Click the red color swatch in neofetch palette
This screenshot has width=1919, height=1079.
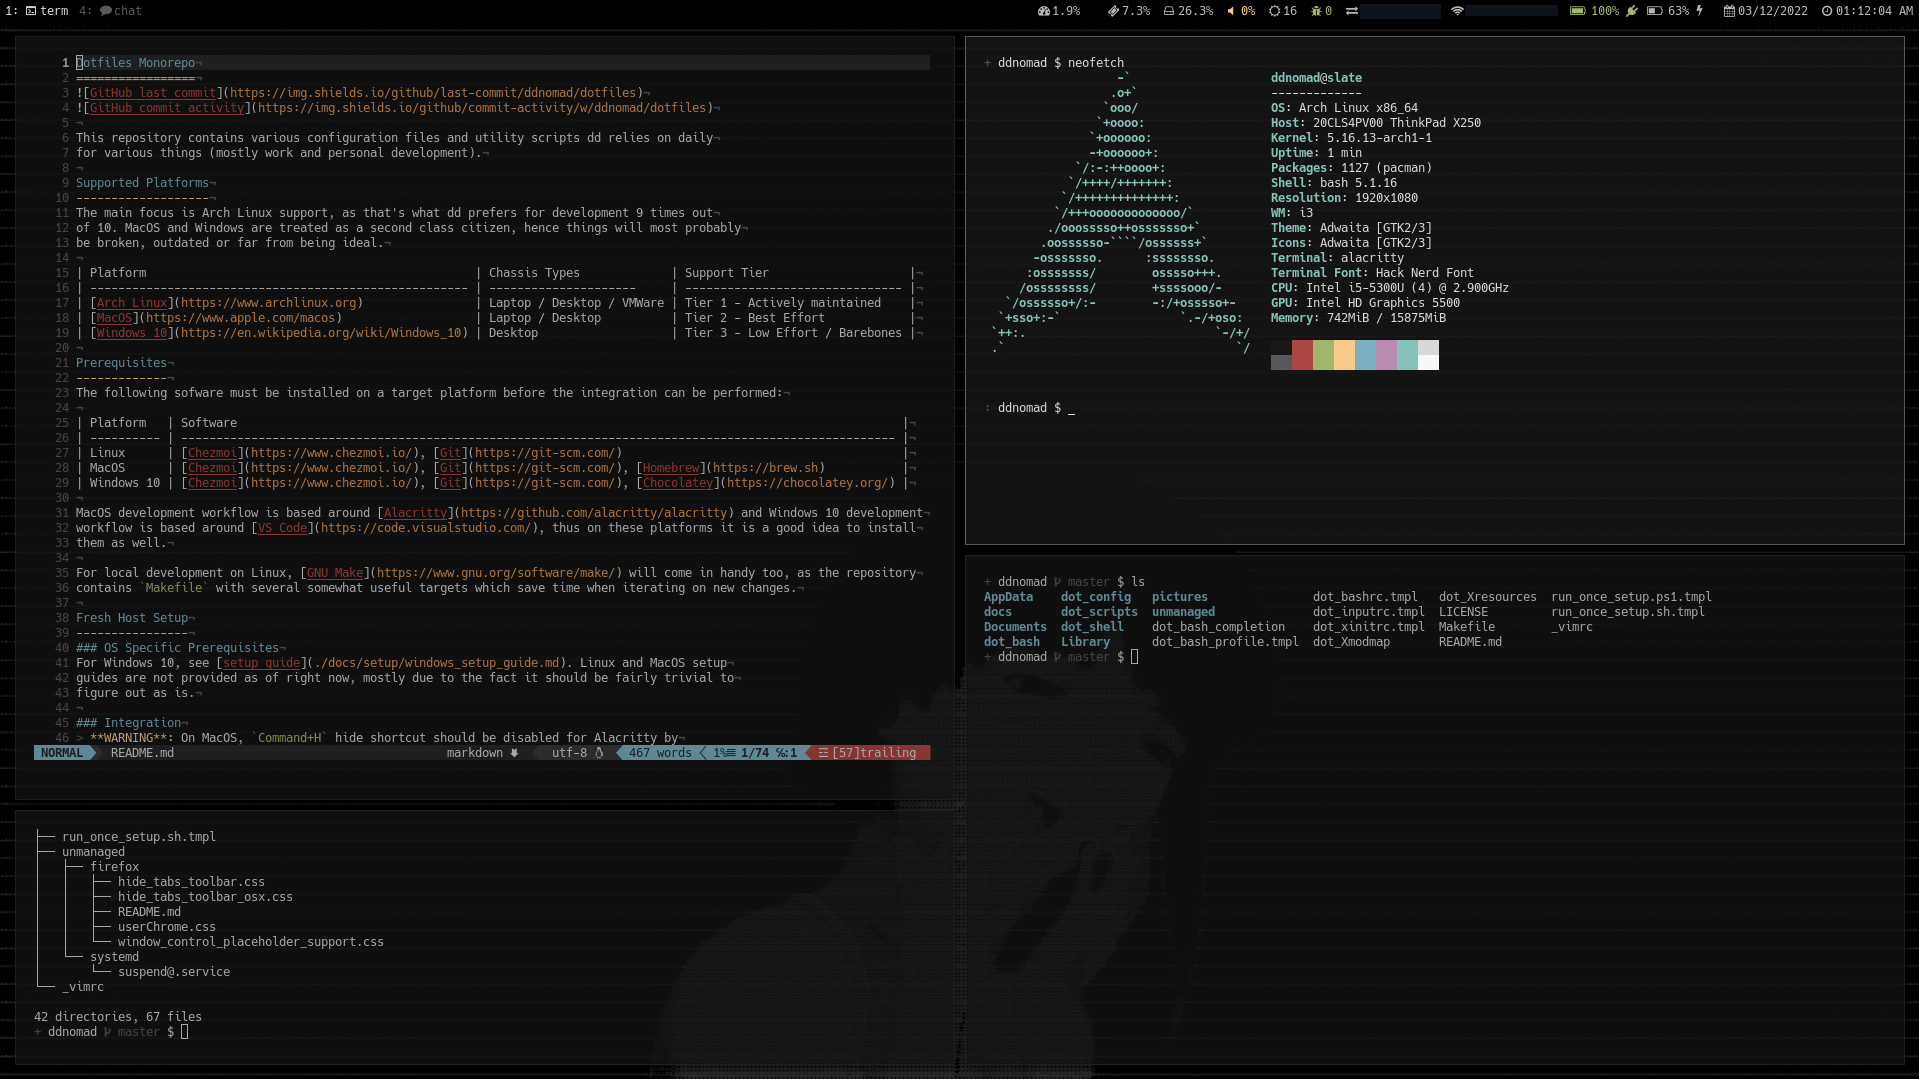(x=1302, y=355)
